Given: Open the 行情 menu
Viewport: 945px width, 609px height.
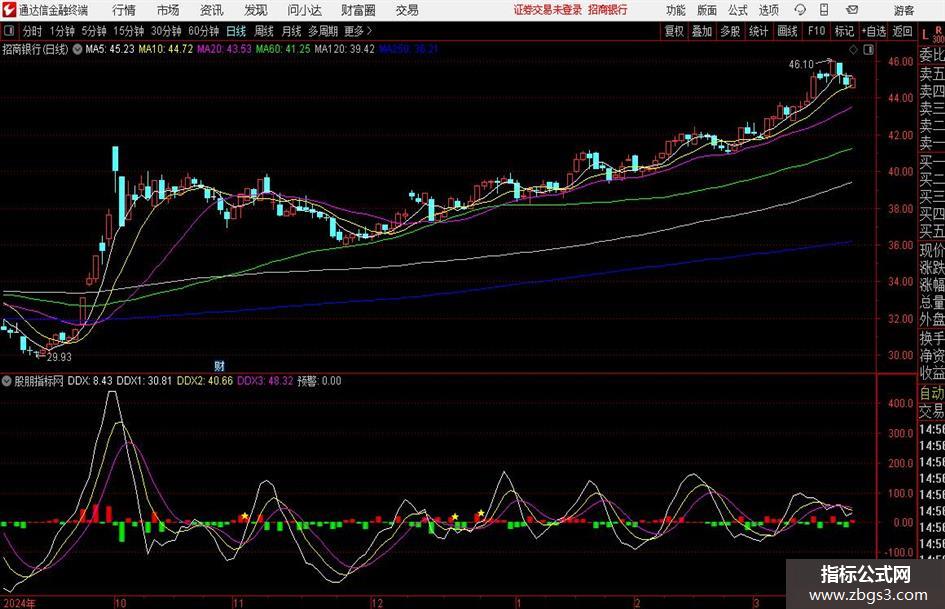Looking at the screenshot, I should [x=124, y=10].
